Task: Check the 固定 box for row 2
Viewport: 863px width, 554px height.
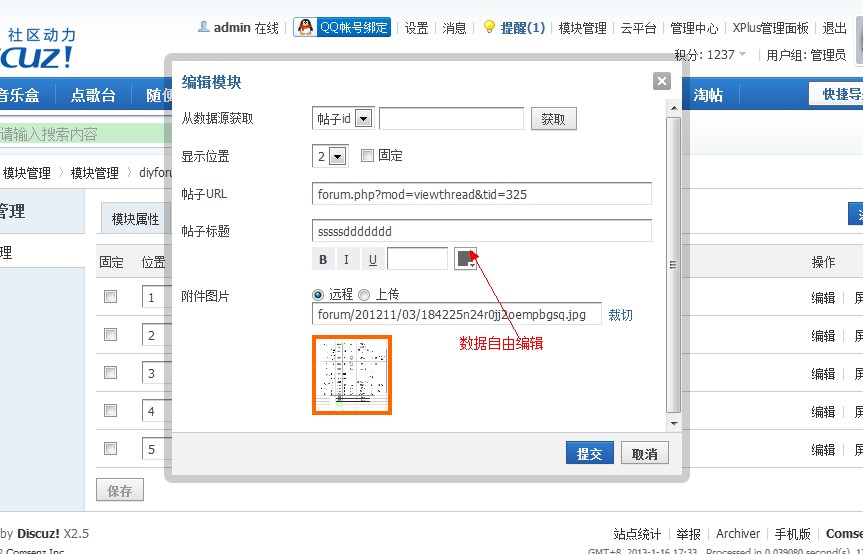Action: pos(111,334)
